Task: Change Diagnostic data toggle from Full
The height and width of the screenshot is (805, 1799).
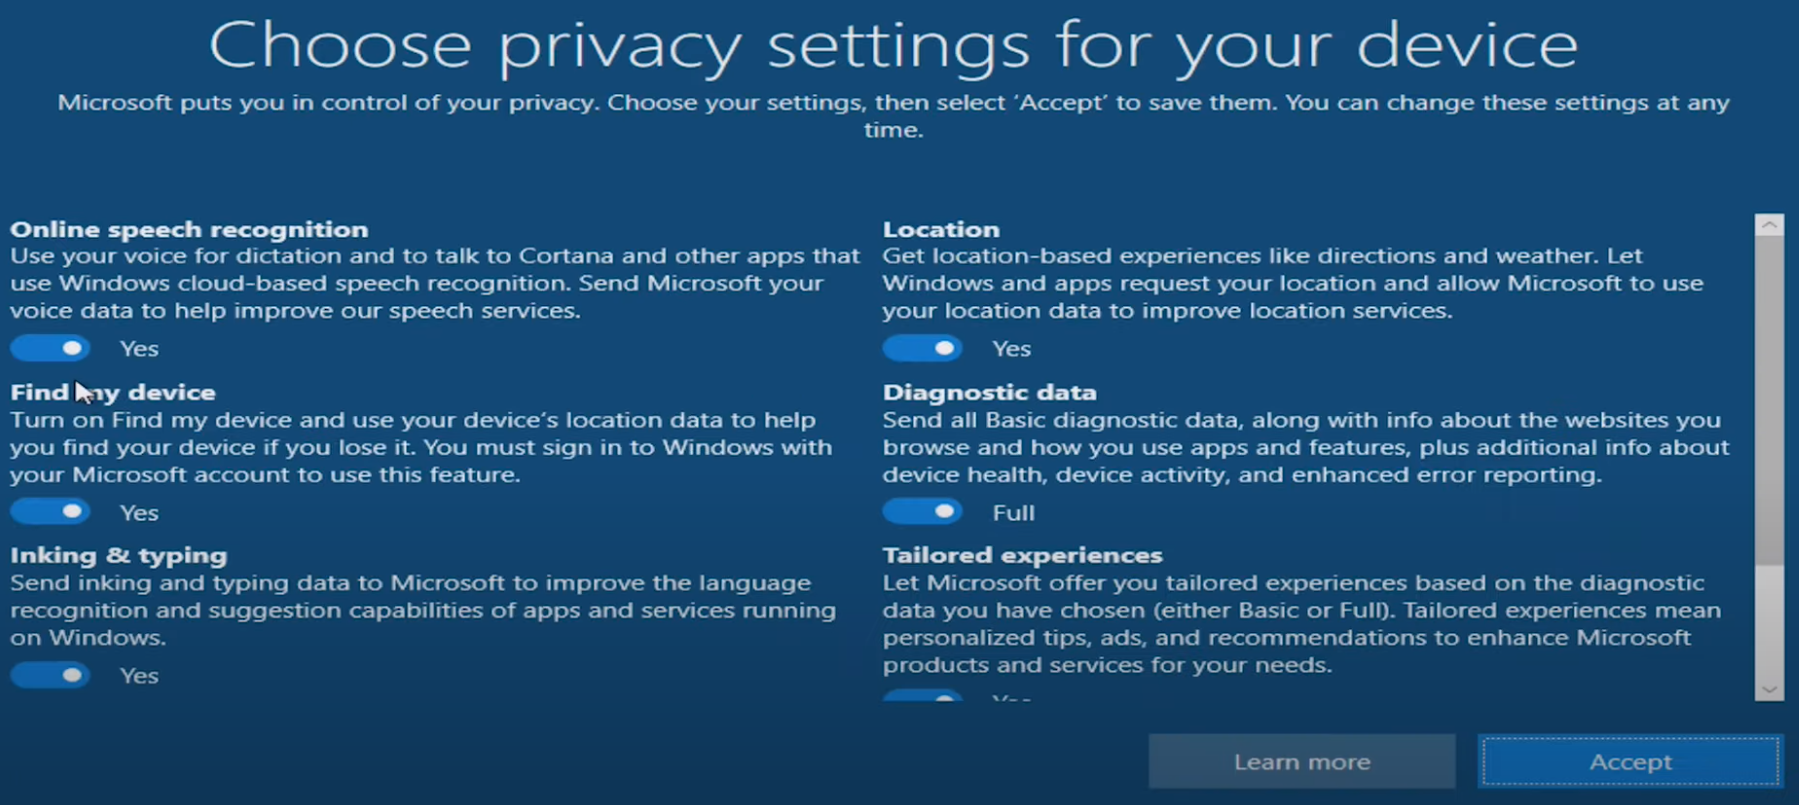Action: (x=922, y=512)
